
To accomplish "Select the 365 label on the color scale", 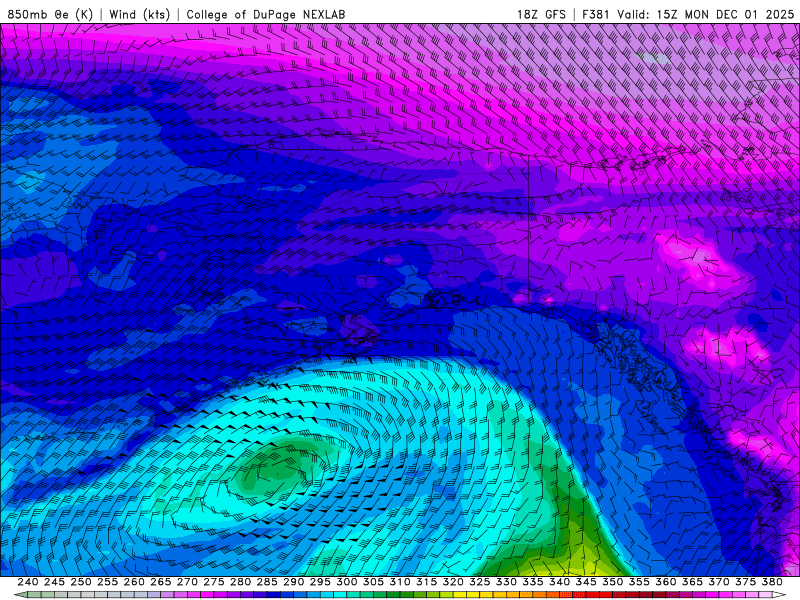I will [x=692, y=582].
